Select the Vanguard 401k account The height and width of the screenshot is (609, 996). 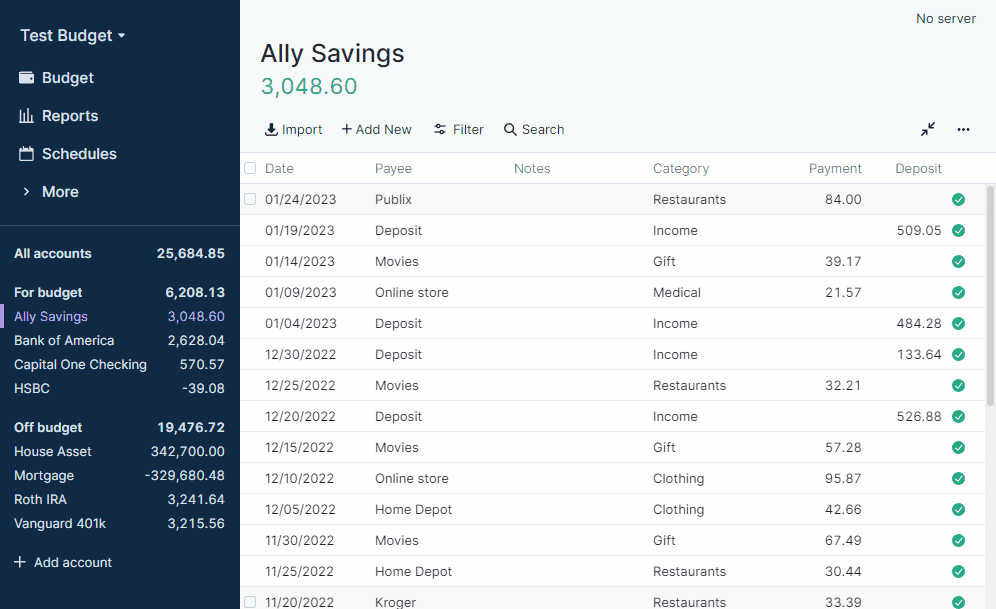[x=119, y=524]
